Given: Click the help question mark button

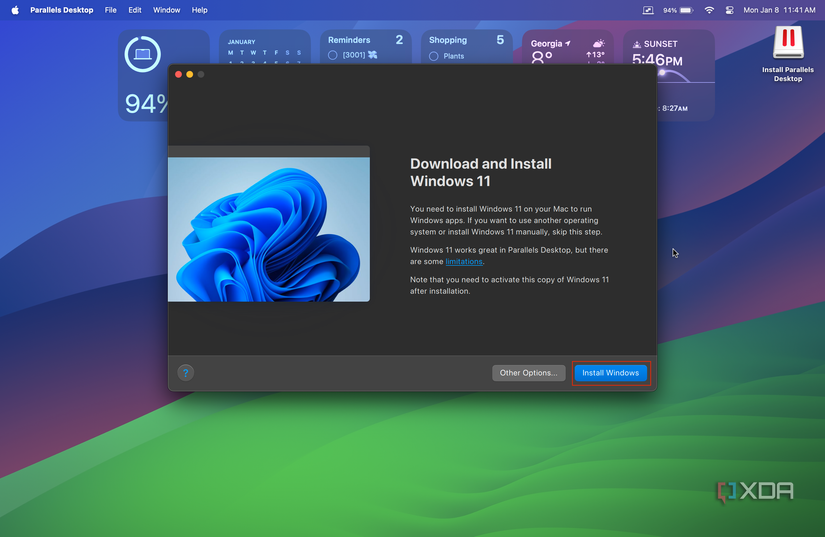Looking at the screenshot, I should [185, 373].
